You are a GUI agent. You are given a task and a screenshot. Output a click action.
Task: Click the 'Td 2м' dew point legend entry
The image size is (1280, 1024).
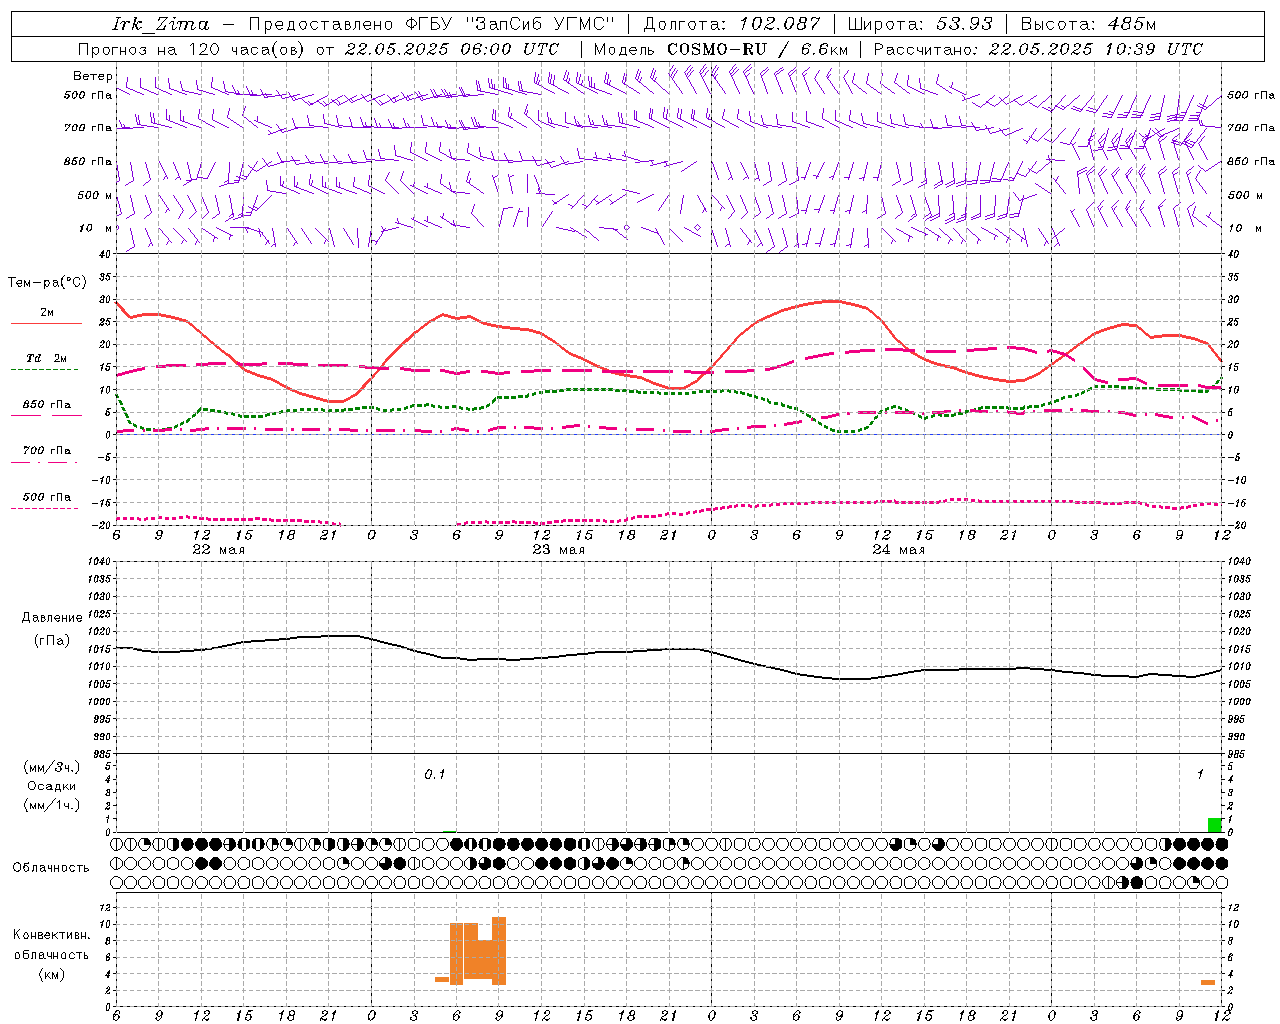[47, 358]
